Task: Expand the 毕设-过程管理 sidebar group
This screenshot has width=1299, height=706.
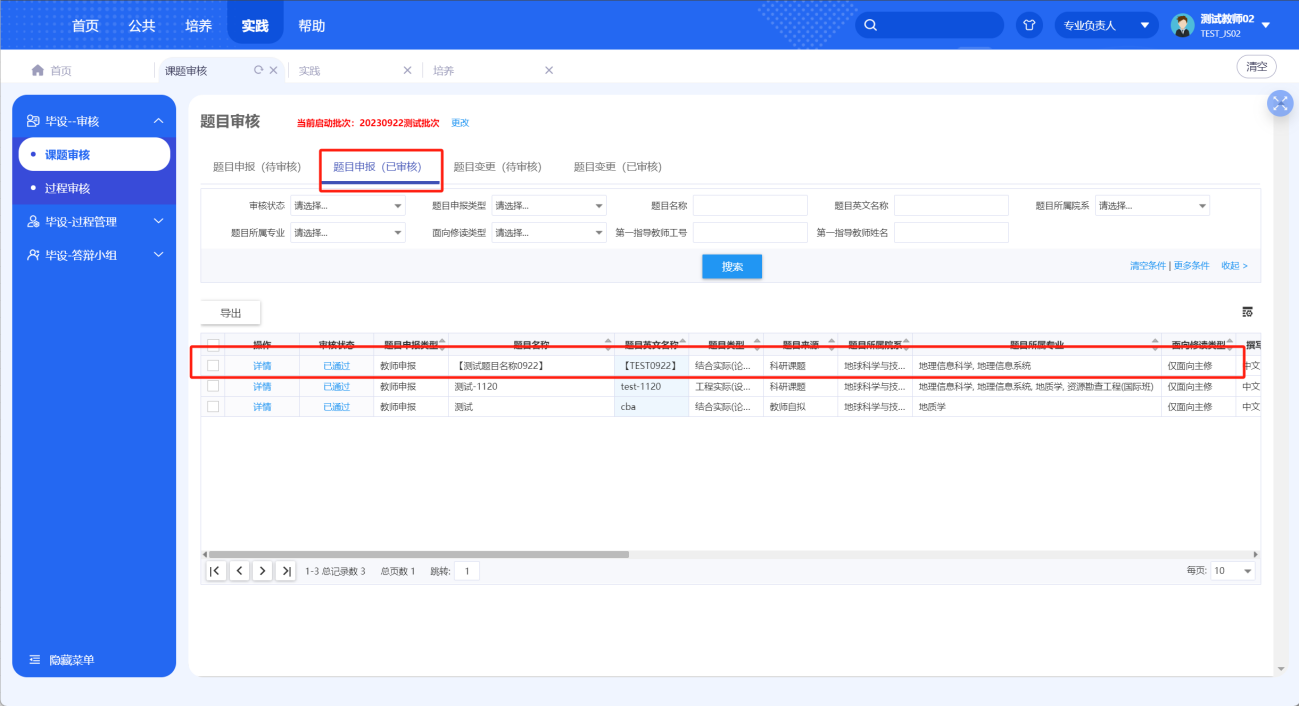Action: click(158, 222)
